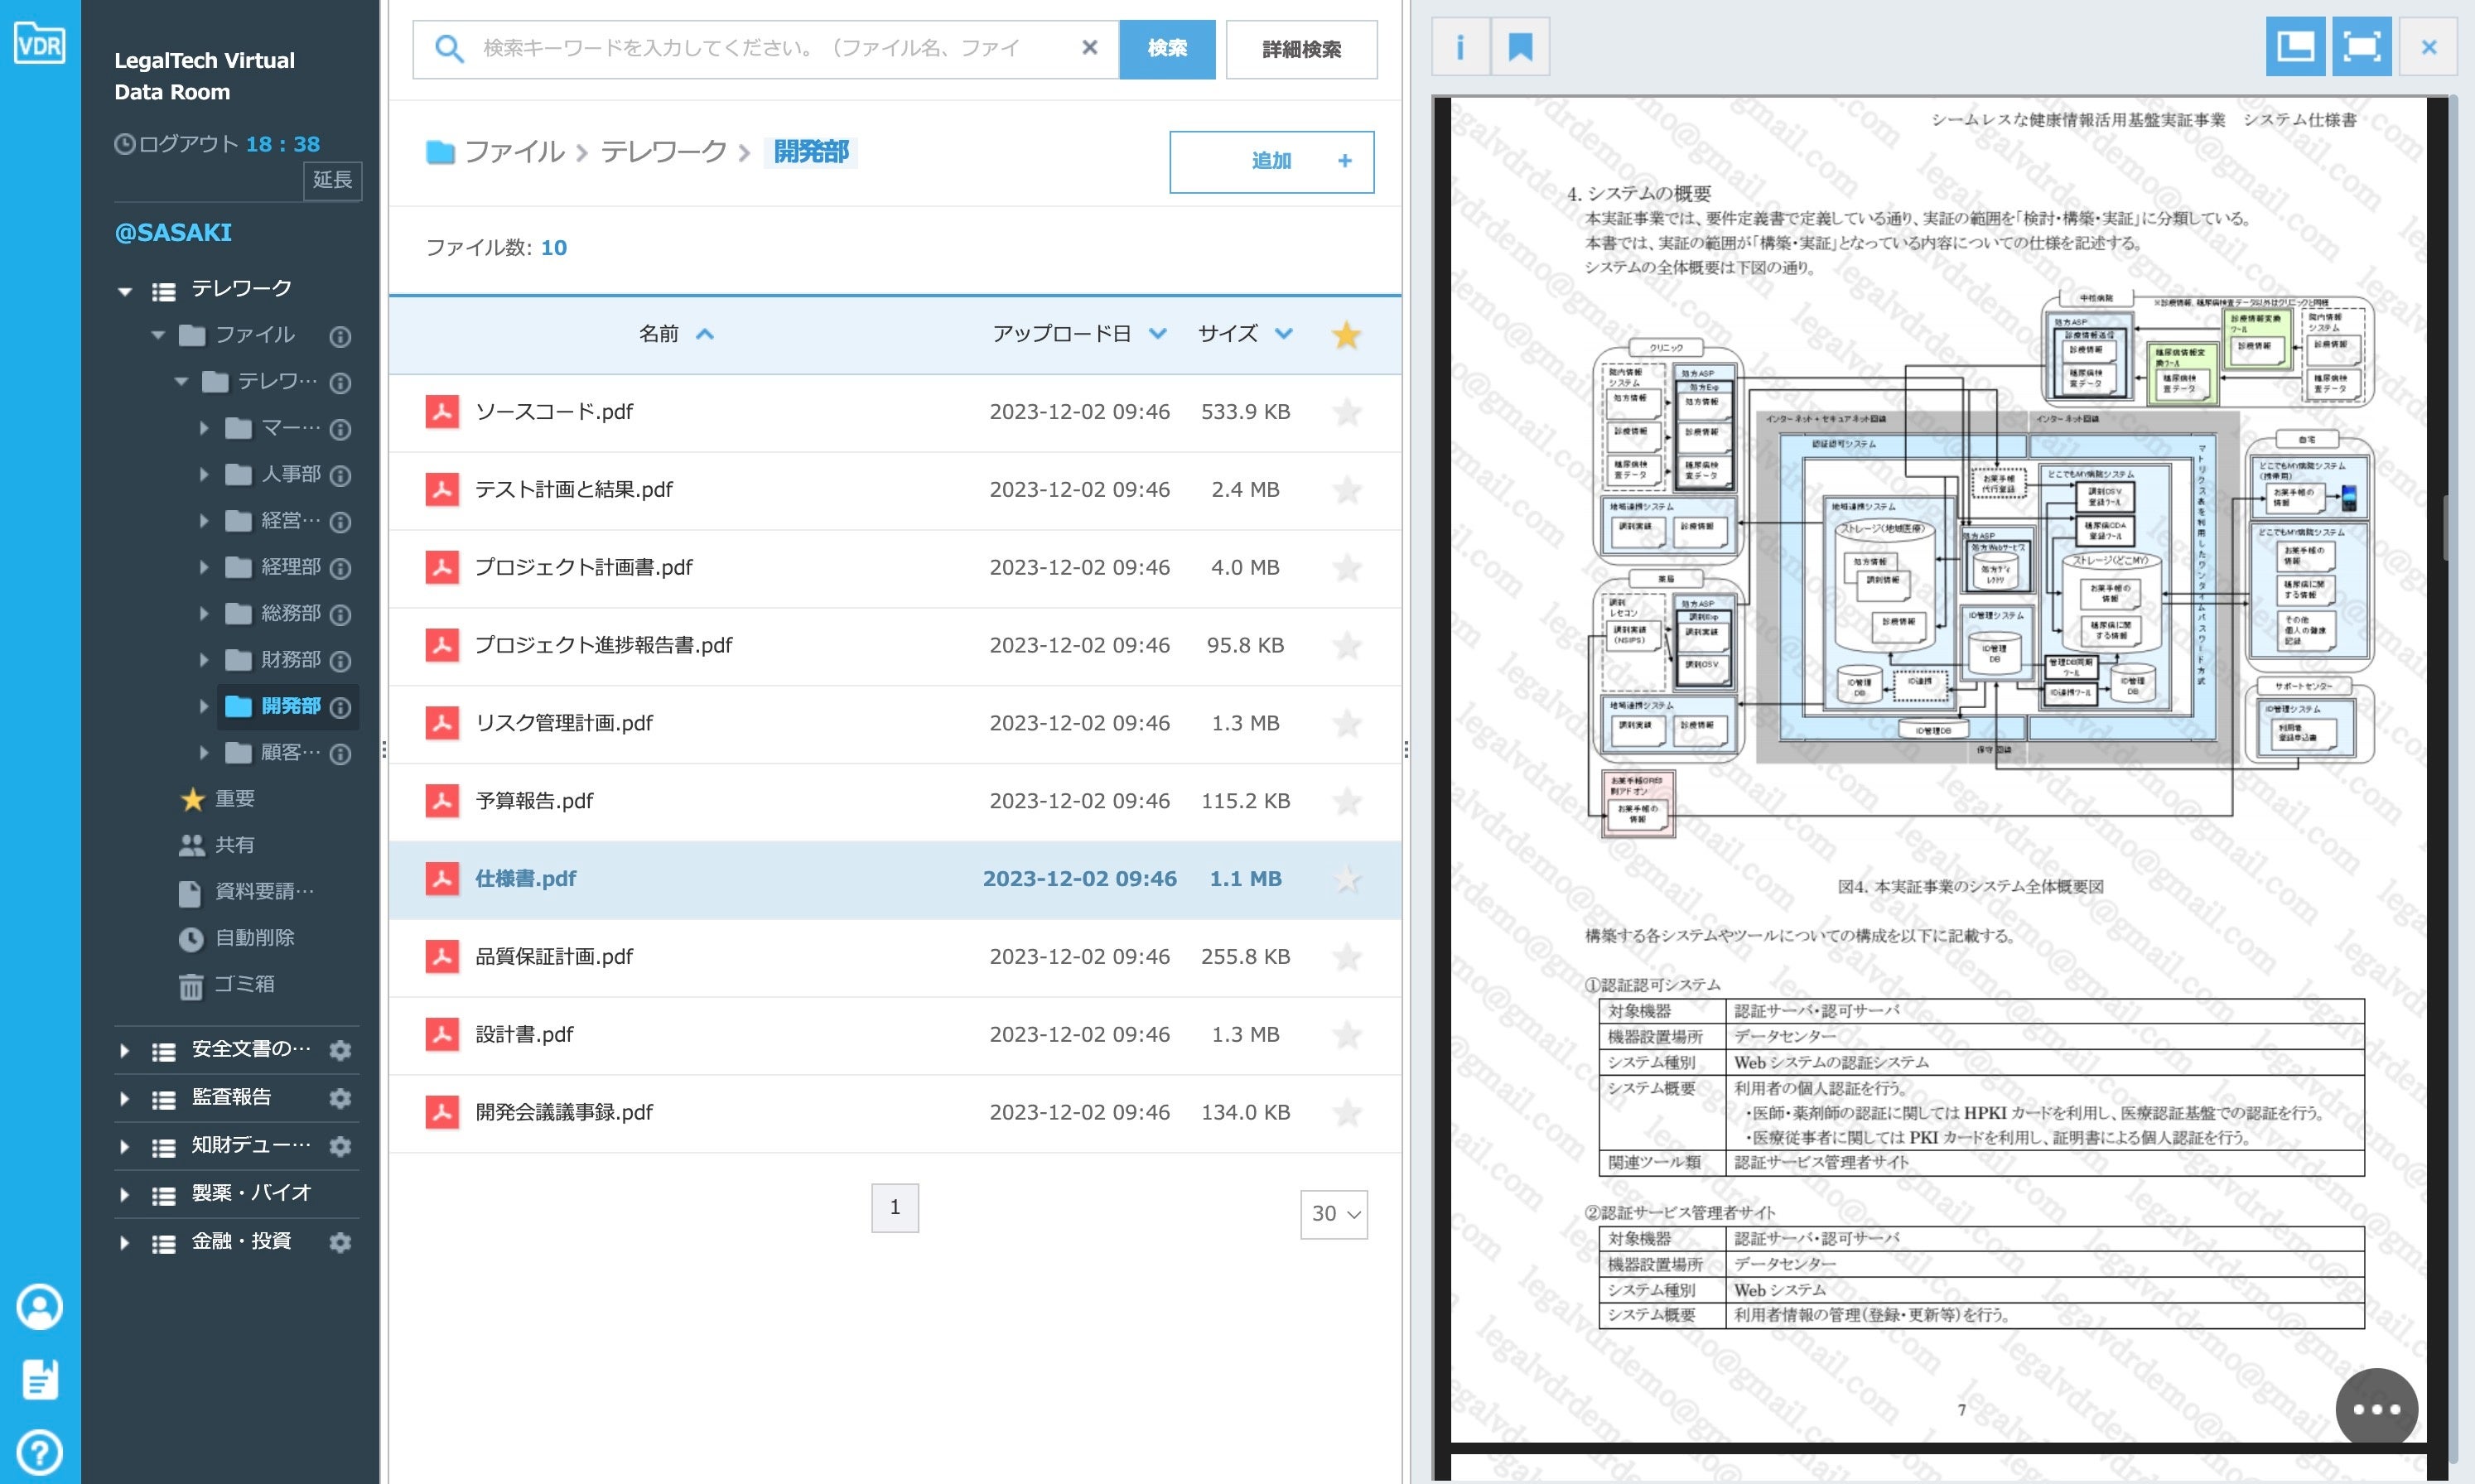
Task: Click テレワーク in the breadcrumb
Action: [x=663, y=152]
